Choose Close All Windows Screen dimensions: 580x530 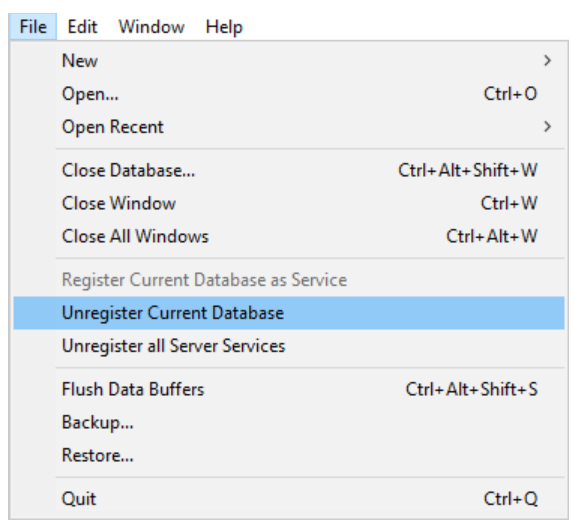point(289,236)
